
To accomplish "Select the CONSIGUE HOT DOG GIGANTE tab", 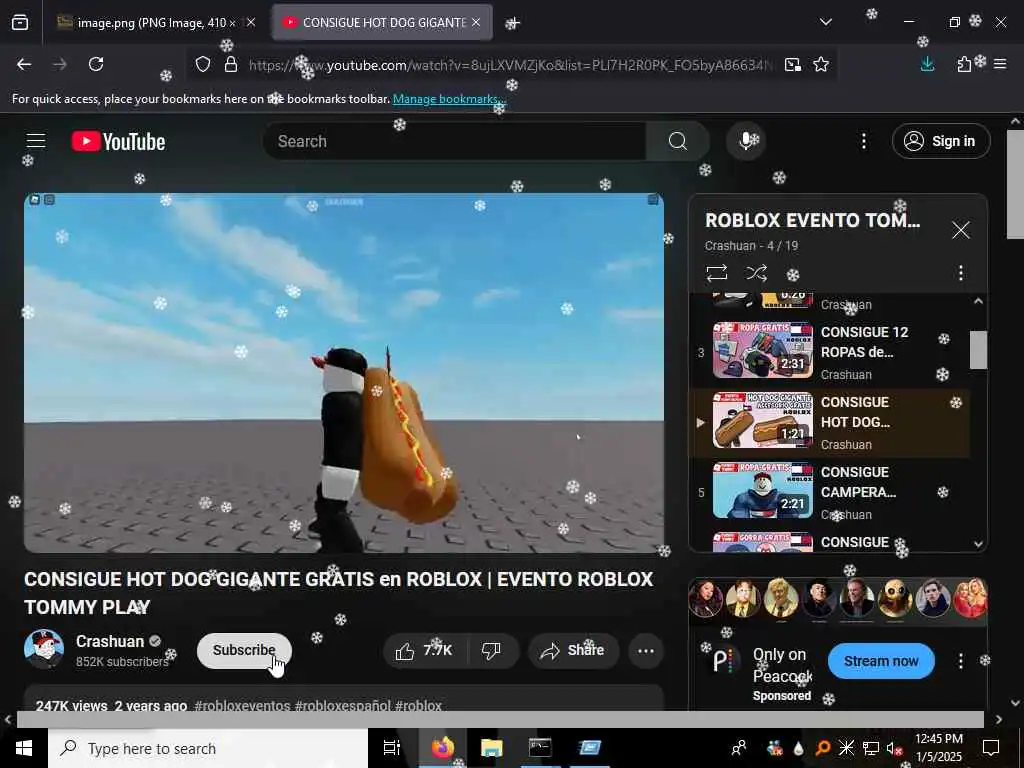I will click(x=383, y=23).
